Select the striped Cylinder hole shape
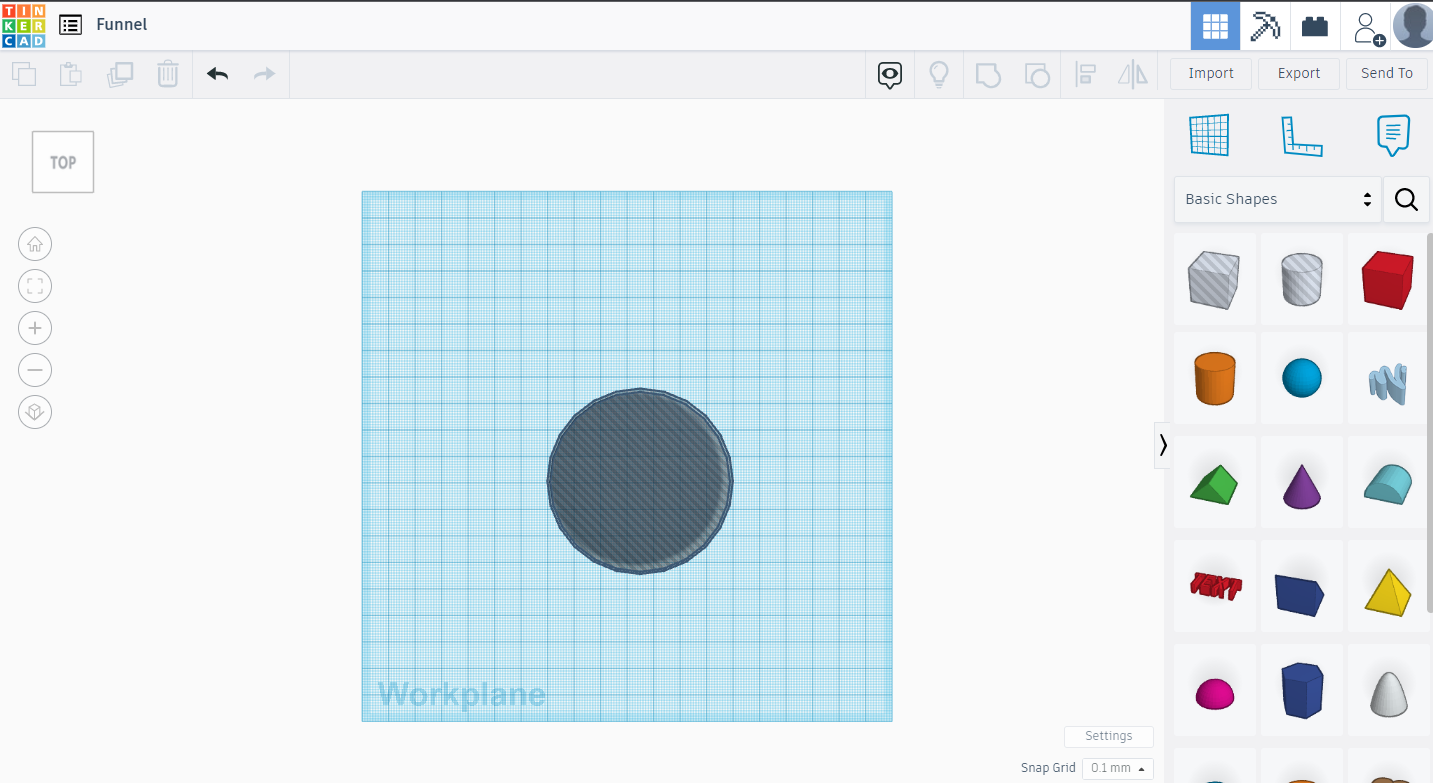This screenshot has width=1433, height=783. pyautogui.click(x=1302, y=279)
